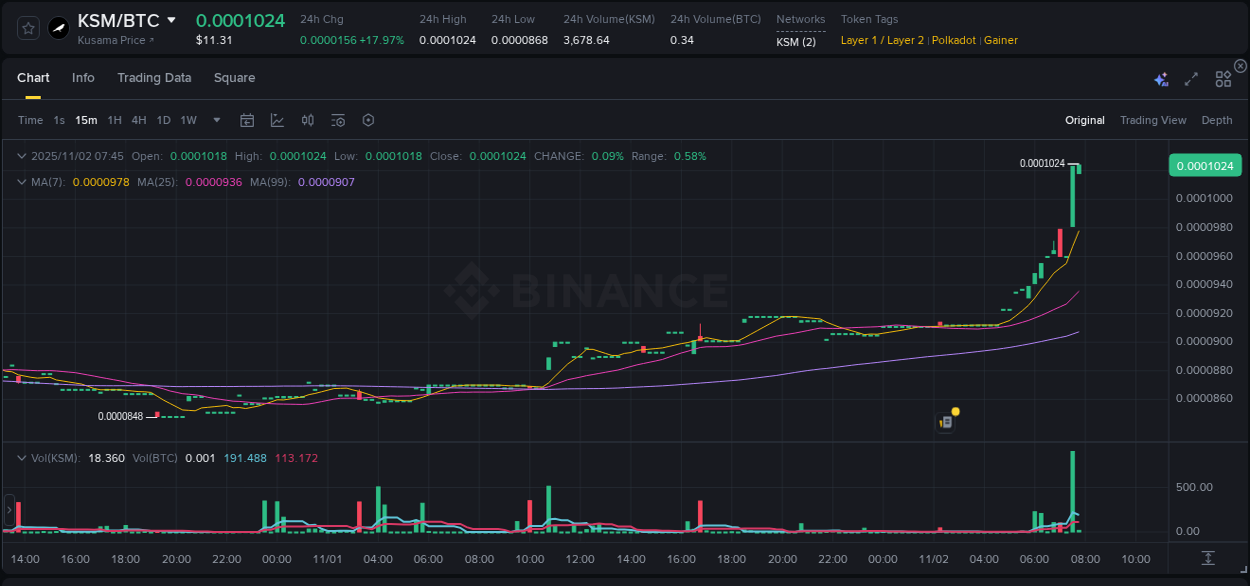Collapse the OHLC info row chevron
Image resolution: width=1250 pixels, height=586 pixels.
coord(22,156)
